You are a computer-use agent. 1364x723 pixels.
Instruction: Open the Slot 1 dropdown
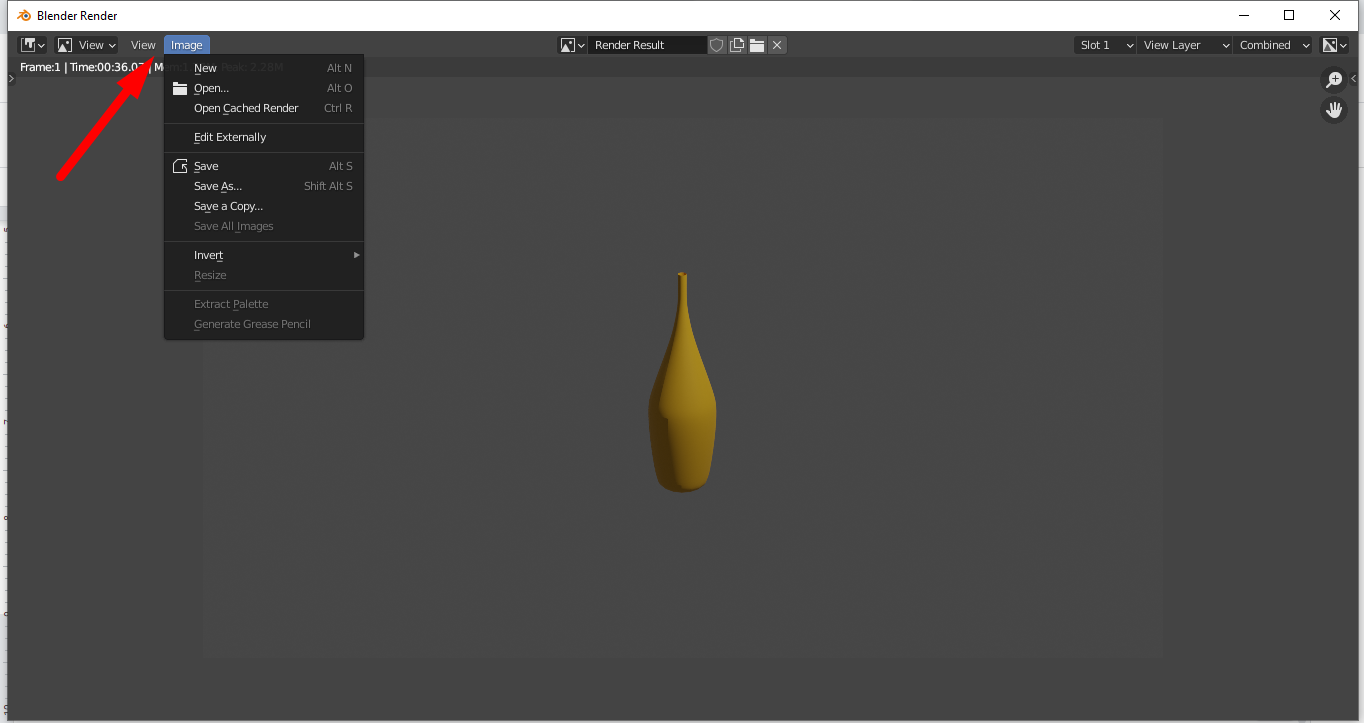[x=1103, y=44]
